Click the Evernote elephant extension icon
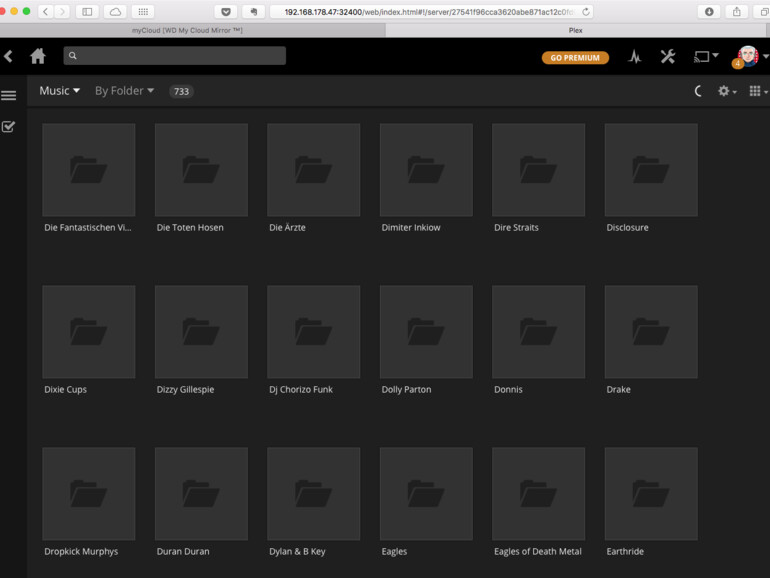Image resolution: width=770 pixels, height=578 pixels. click(254, 11)
